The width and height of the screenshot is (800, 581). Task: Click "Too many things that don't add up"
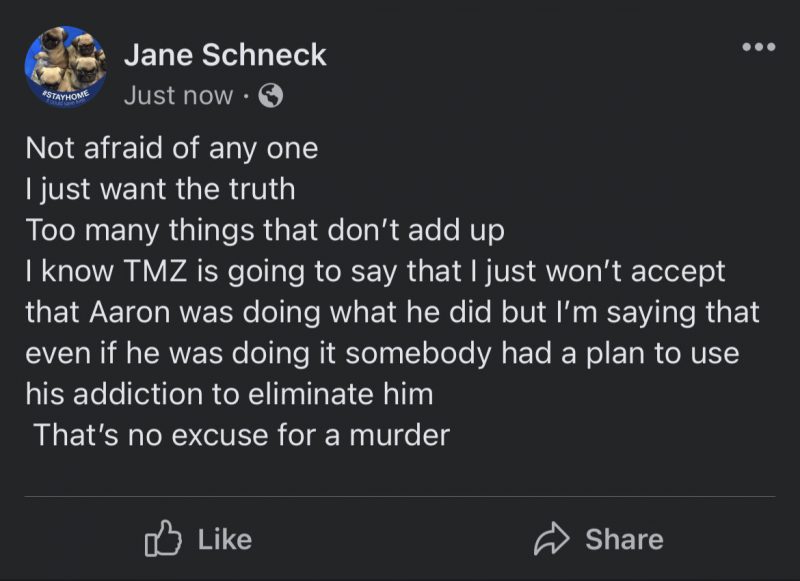(x=264, y=230)
